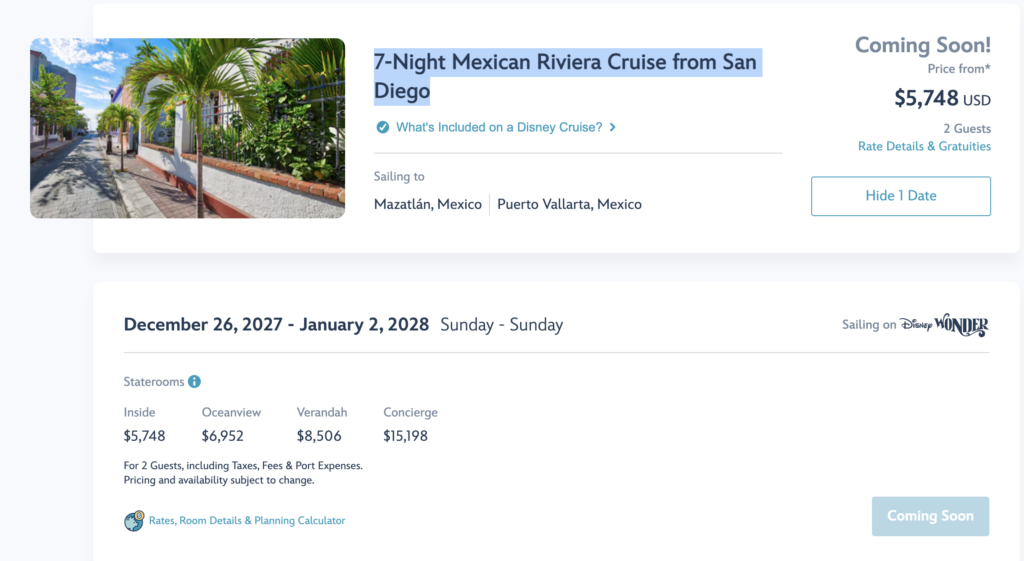Click the Mazatlán, Mexico destination
The height and width of the screenshot is (561, 1024).
tap(428, 204)
